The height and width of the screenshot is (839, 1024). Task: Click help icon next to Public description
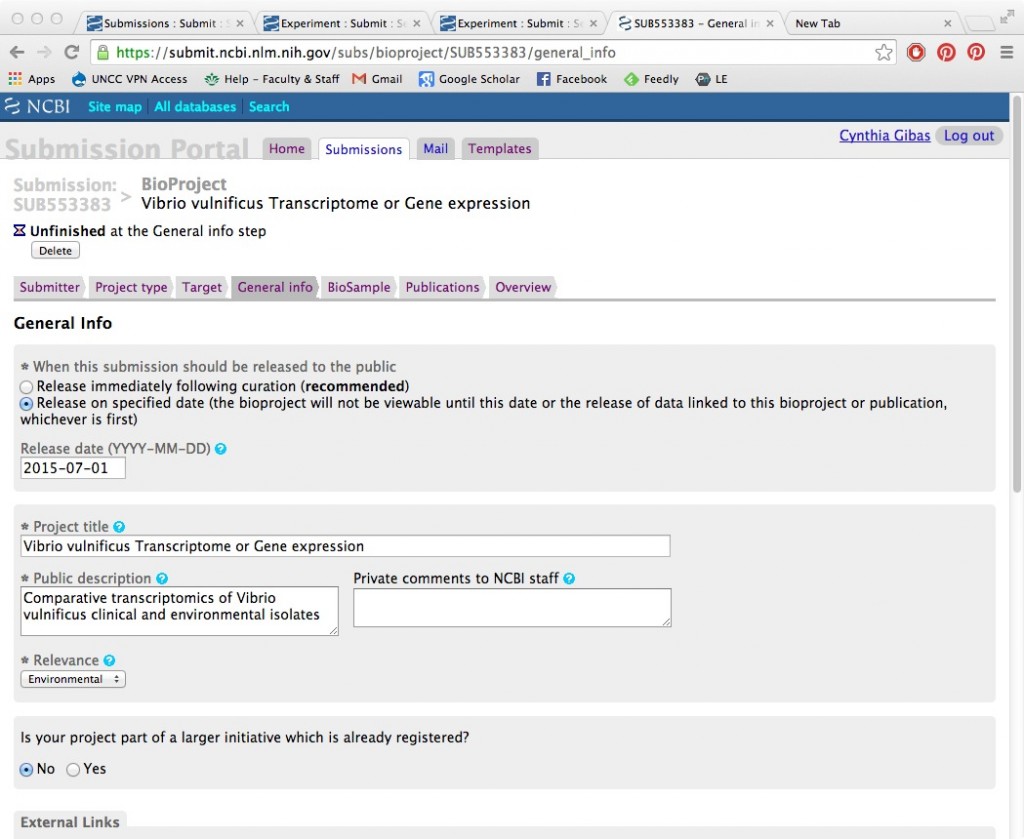pos(162,579)
